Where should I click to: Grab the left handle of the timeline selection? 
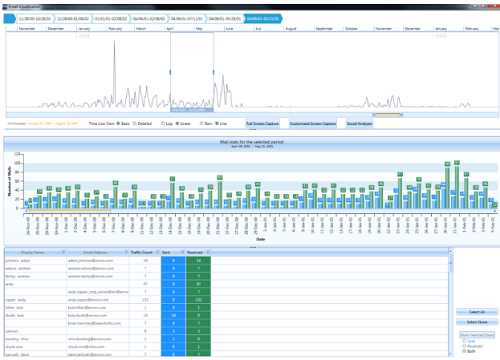click(x=170, y=72)
